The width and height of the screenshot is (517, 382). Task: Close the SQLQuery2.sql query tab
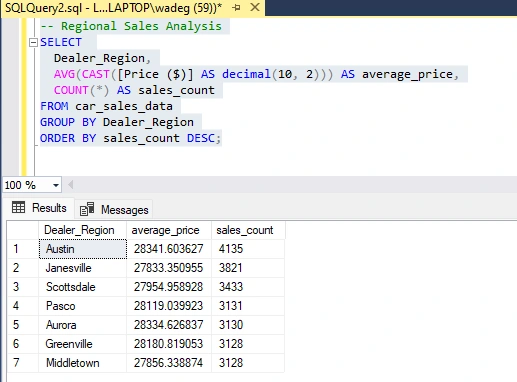coord(255,7)
